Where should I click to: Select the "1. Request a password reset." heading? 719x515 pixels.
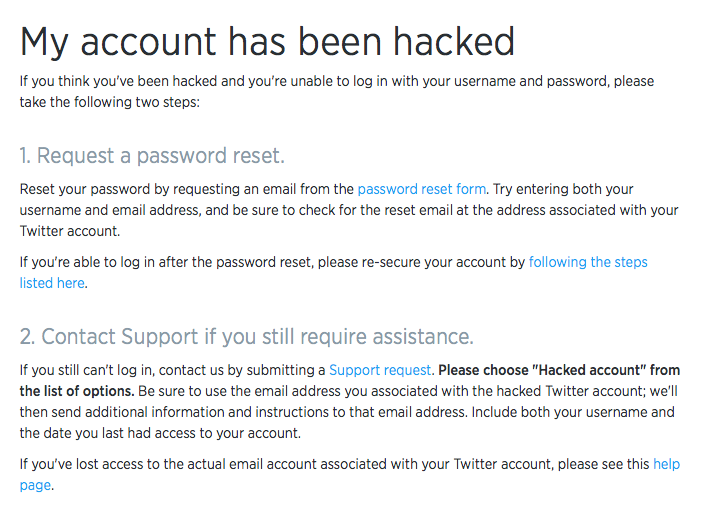[152, 156]
